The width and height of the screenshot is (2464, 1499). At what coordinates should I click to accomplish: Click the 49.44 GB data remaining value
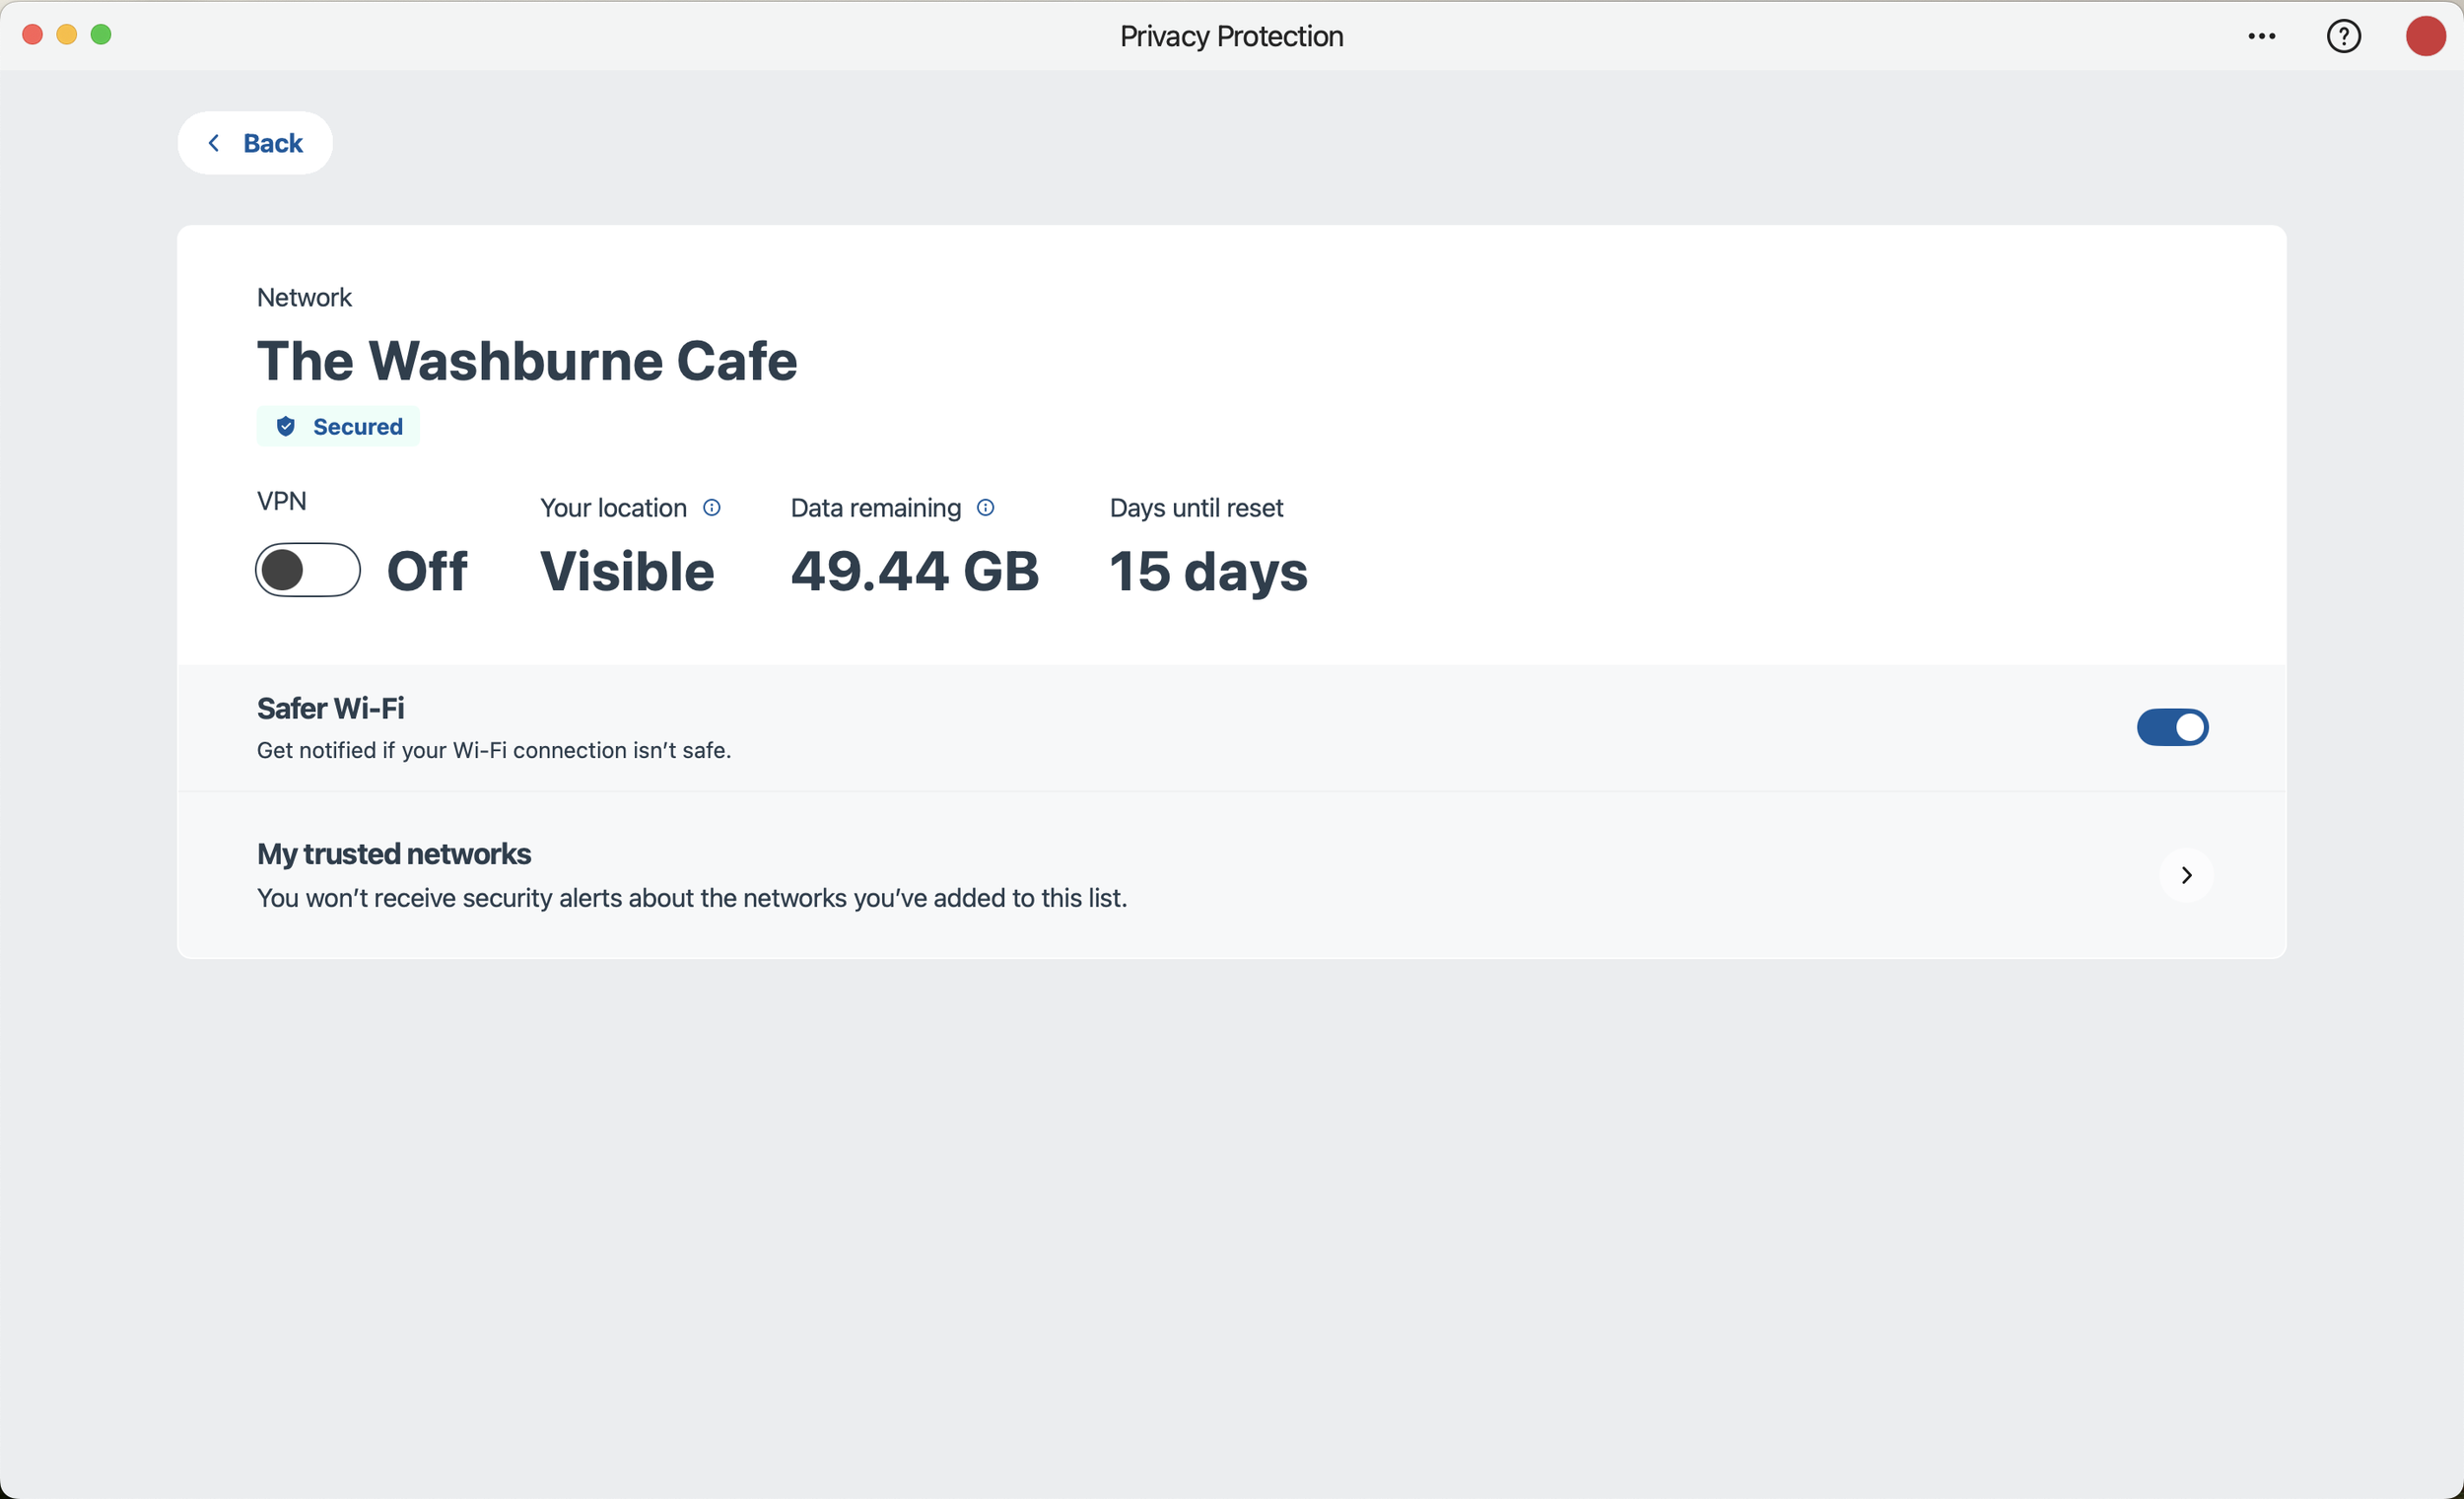click(x=914, y=572)
